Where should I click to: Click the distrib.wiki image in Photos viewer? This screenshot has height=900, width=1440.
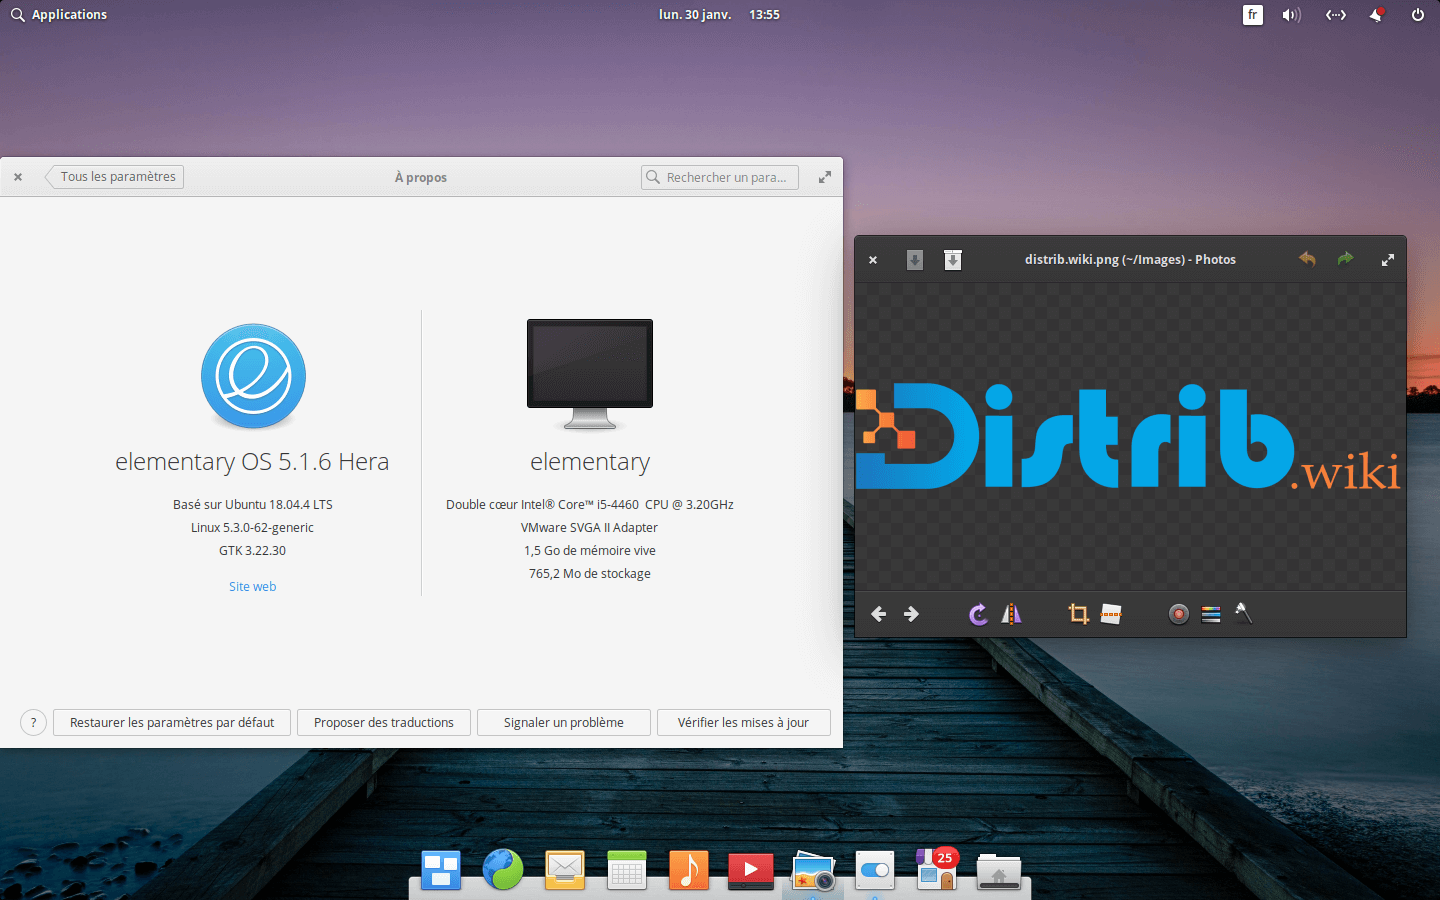pos(1129,437)
